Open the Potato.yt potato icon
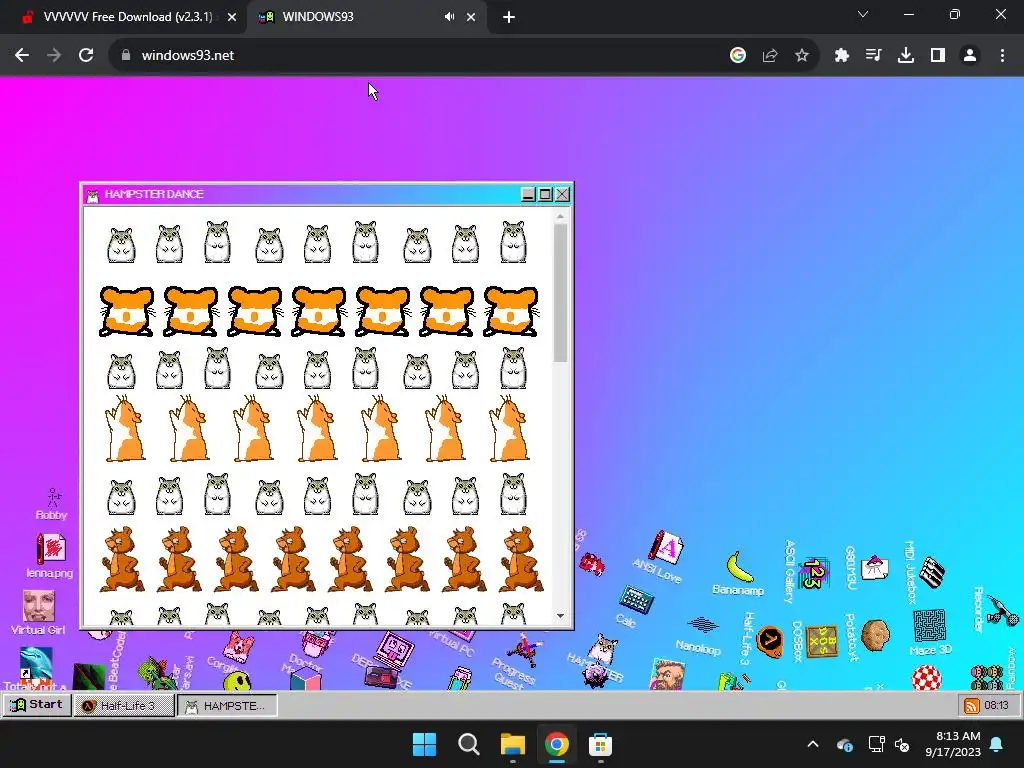This screenshot has width=1024, height=768. pos(875,635)
